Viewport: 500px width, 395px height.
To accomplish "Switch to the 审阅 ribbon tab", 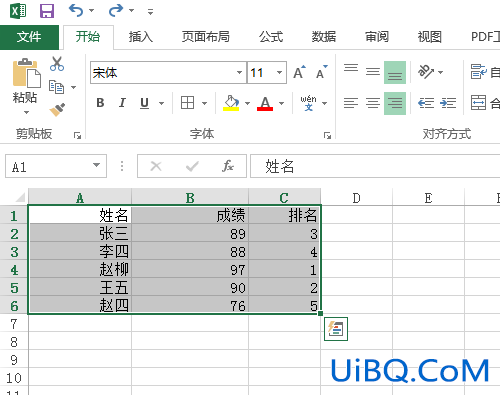I will [x=377, y=37].
